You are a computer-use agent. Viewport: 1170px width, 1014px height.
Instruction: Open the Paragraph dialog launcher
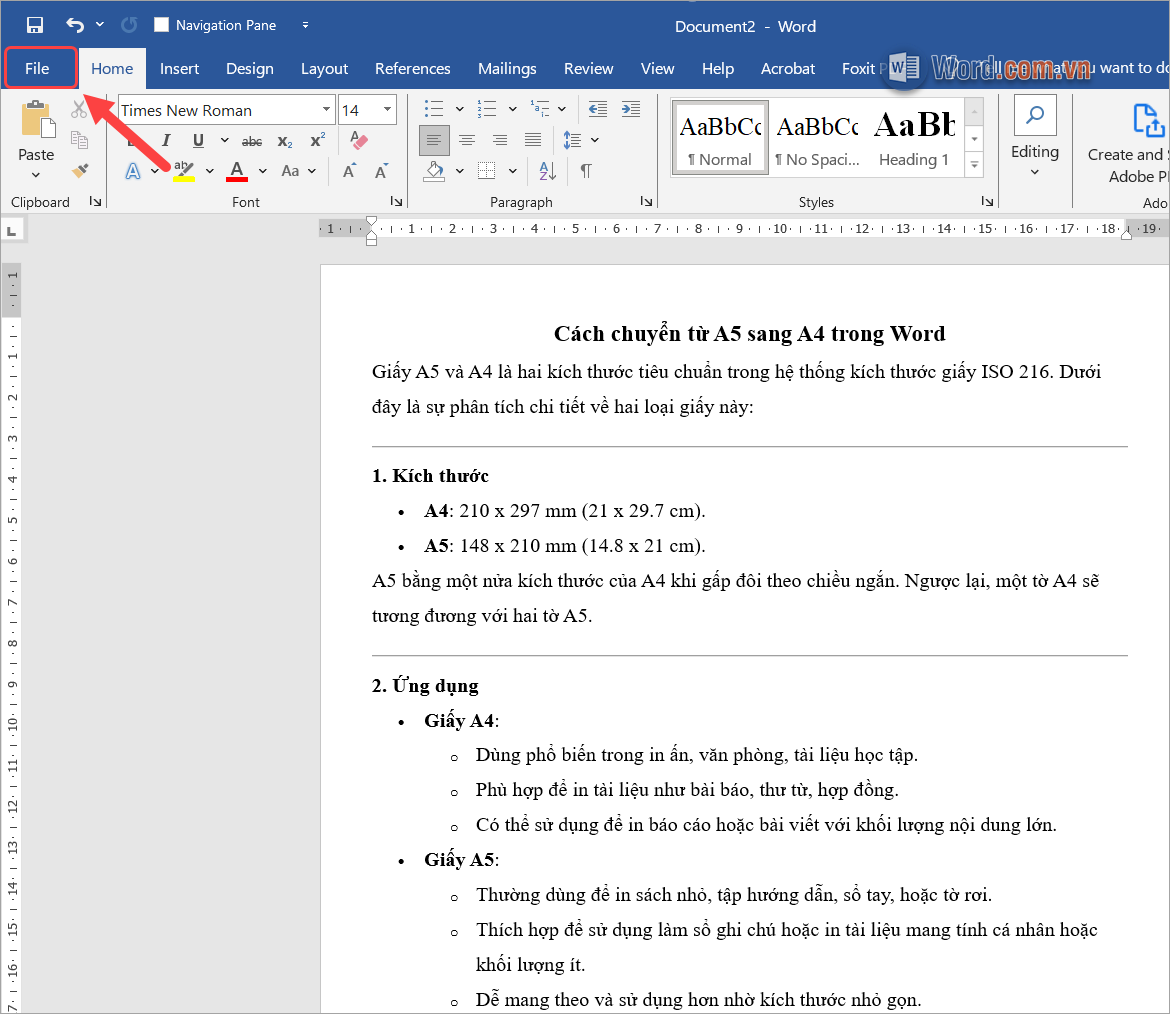point(646,201)
